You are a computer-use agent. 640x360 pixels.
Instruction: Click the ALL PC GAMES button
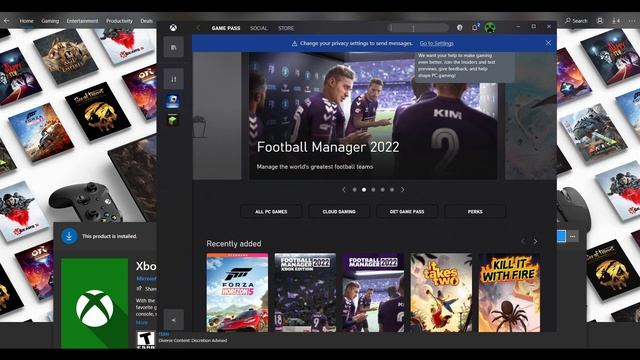[x=271, y=211]
